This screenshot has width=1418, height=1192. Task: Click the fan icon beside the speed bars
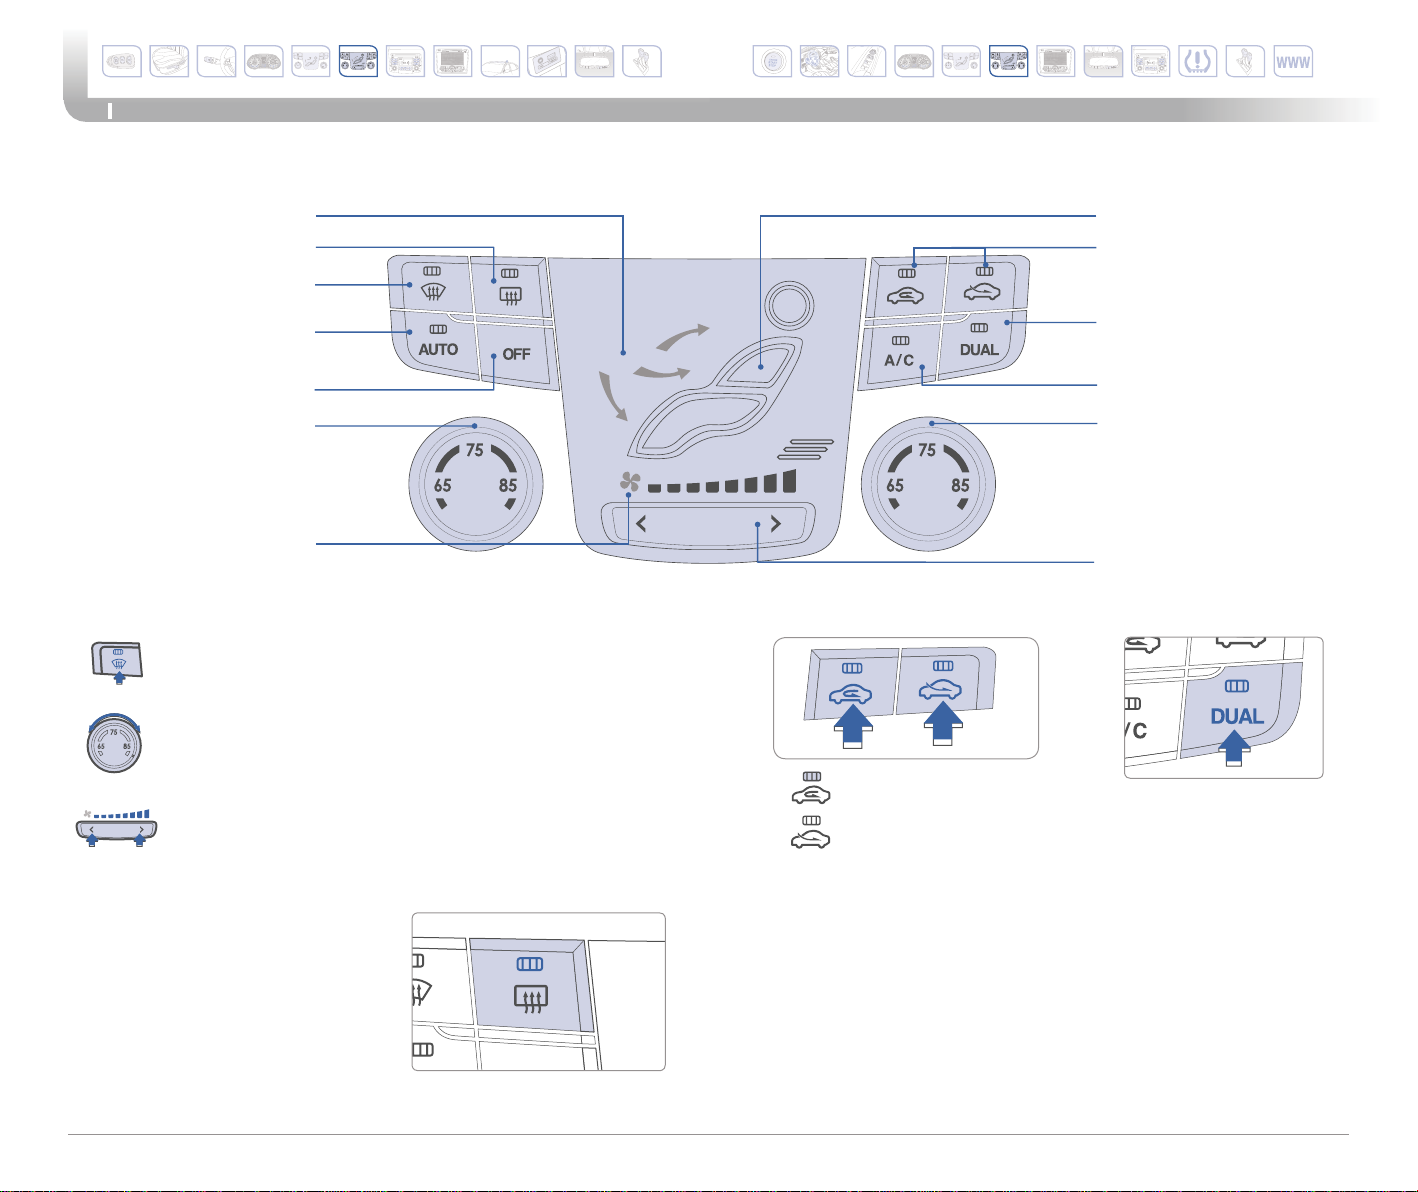(629, 482)
